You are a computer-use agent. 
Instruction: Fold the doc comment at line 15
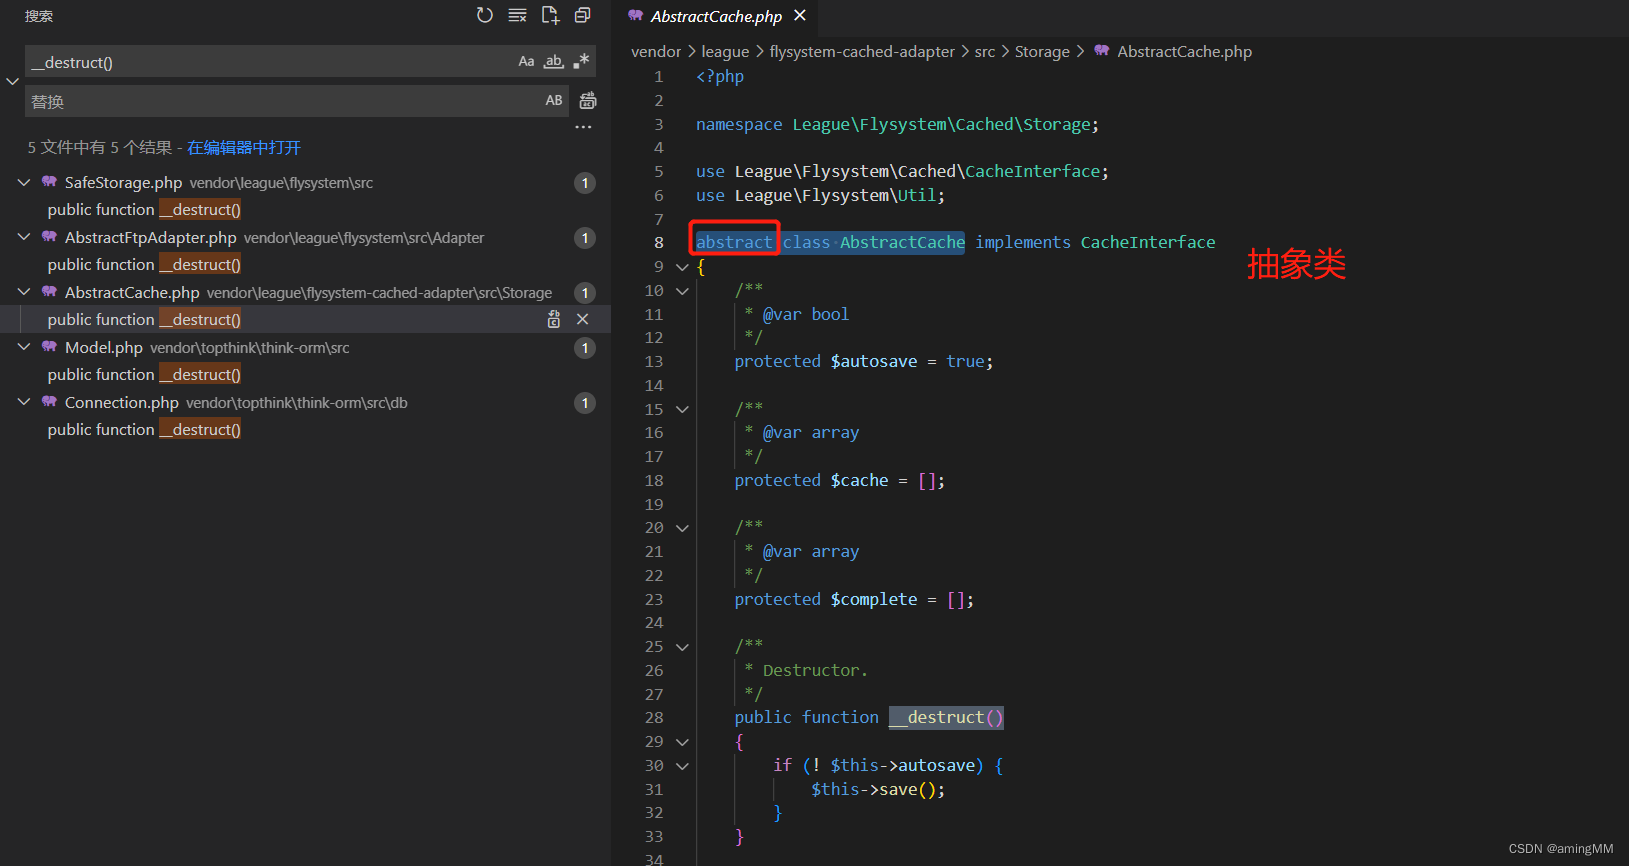coord(682,409)
